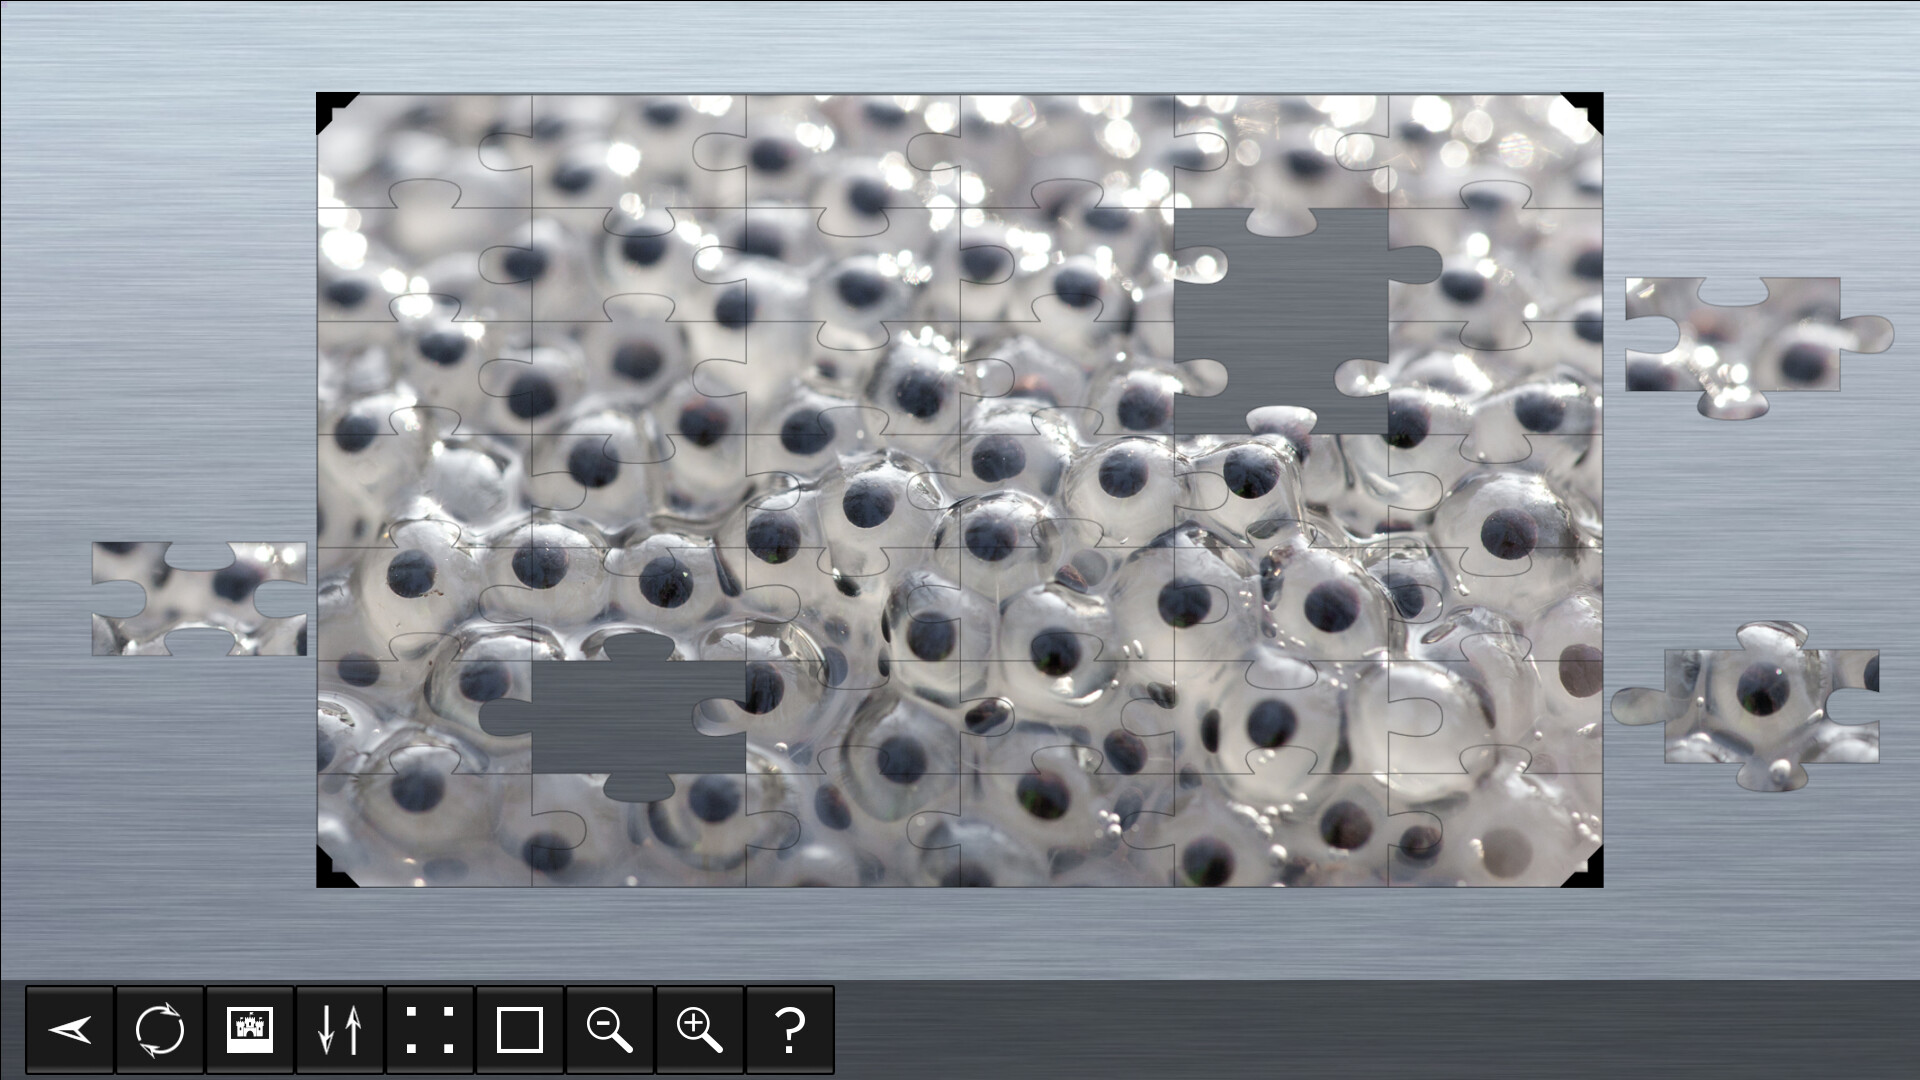Screen dimensions: 1920x1080
Task: Select the back arrow navigation icon
Action: pos(69,1030)
